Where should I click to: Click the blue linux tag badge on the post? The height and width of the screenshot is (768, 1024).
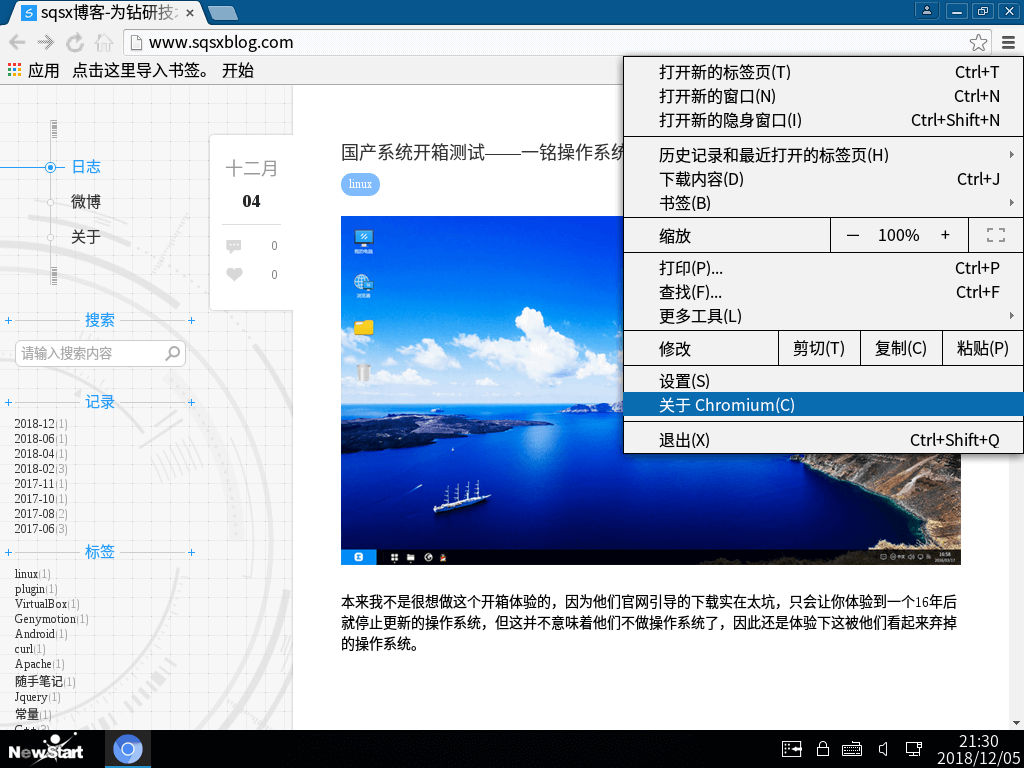tap(360, 184)
